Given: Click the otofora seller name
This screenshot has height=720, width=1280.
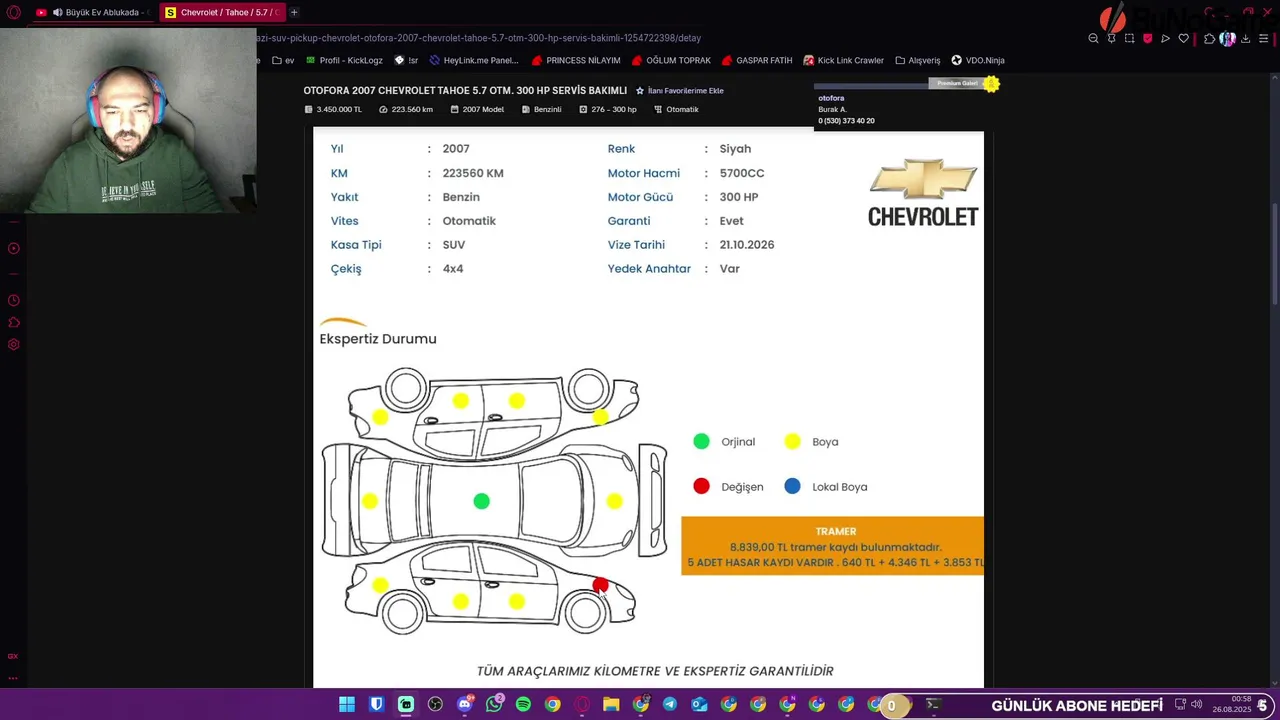Looking at the screenshot, I should [831, 98].
